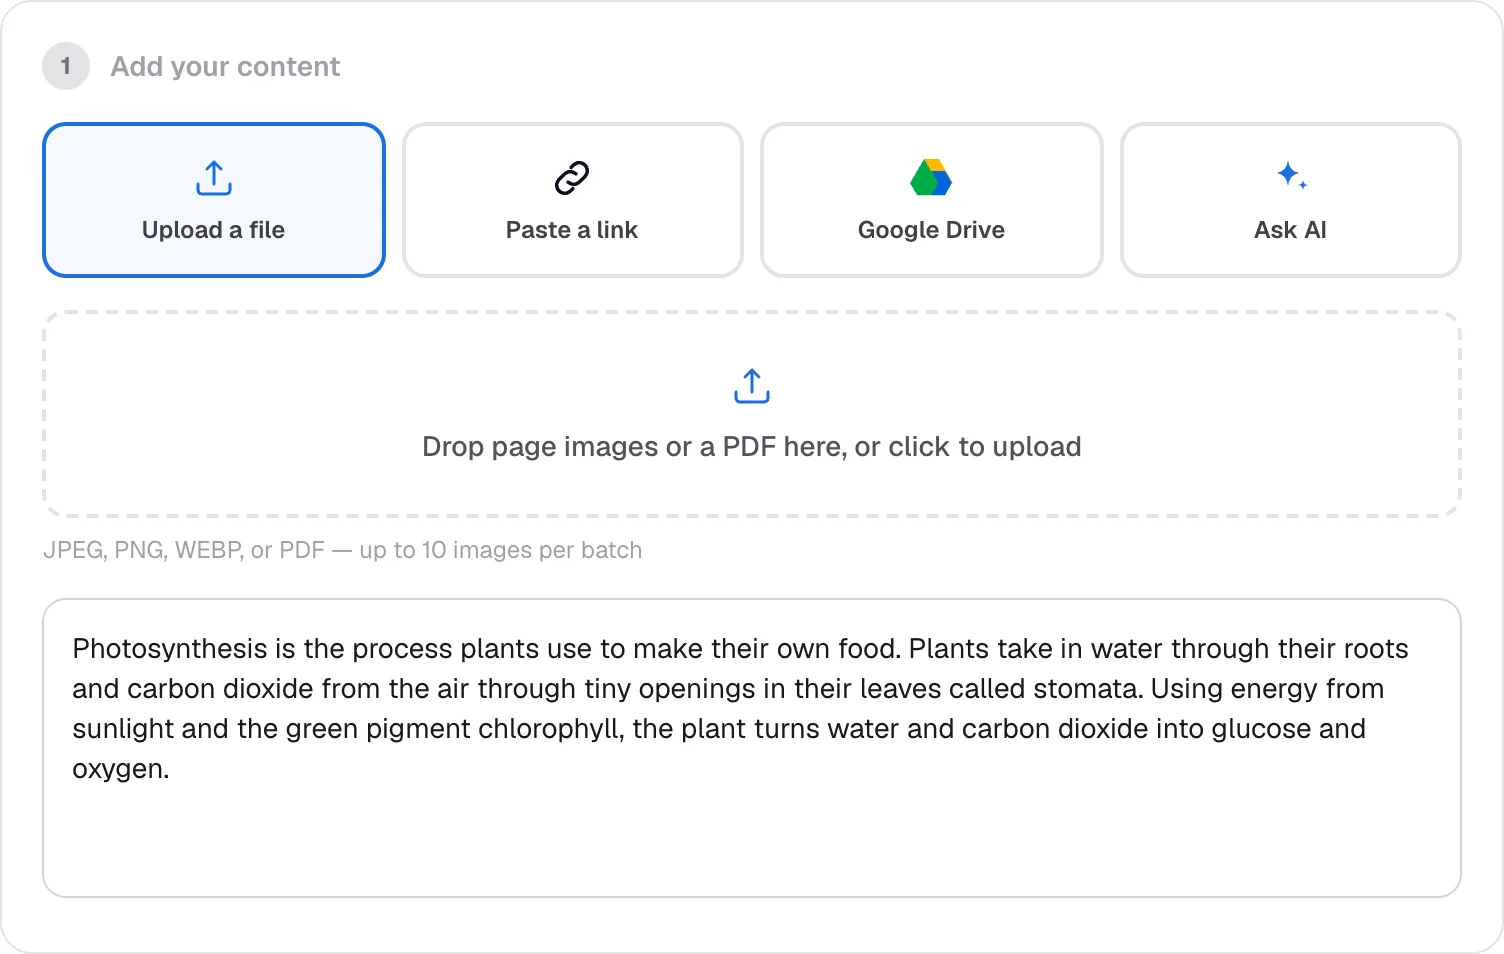Choose the Google Drive source
1504x954 pixels.
(931, 200)
